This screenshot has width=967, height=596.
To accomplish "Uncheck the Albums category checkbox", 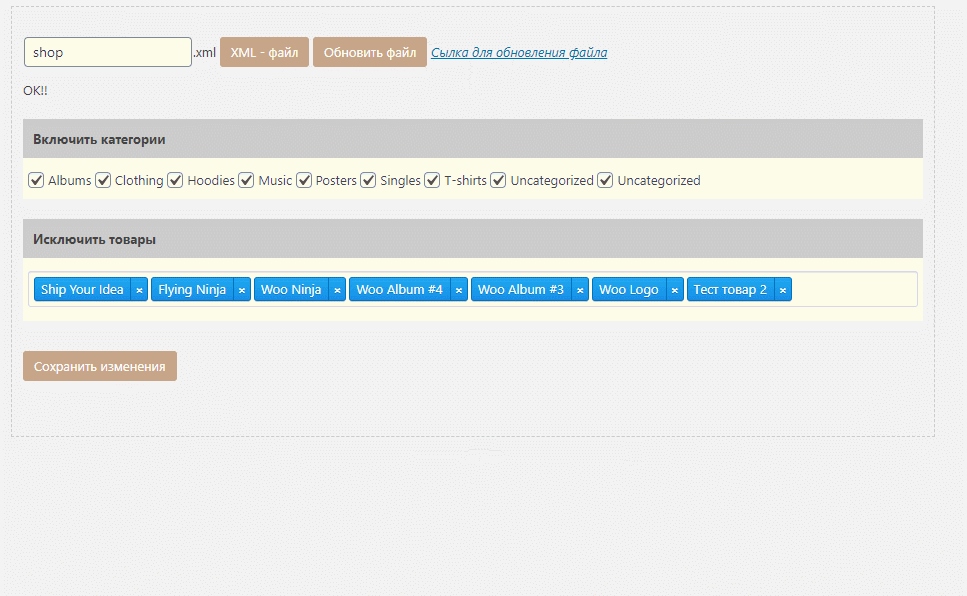I will (36, 180).
